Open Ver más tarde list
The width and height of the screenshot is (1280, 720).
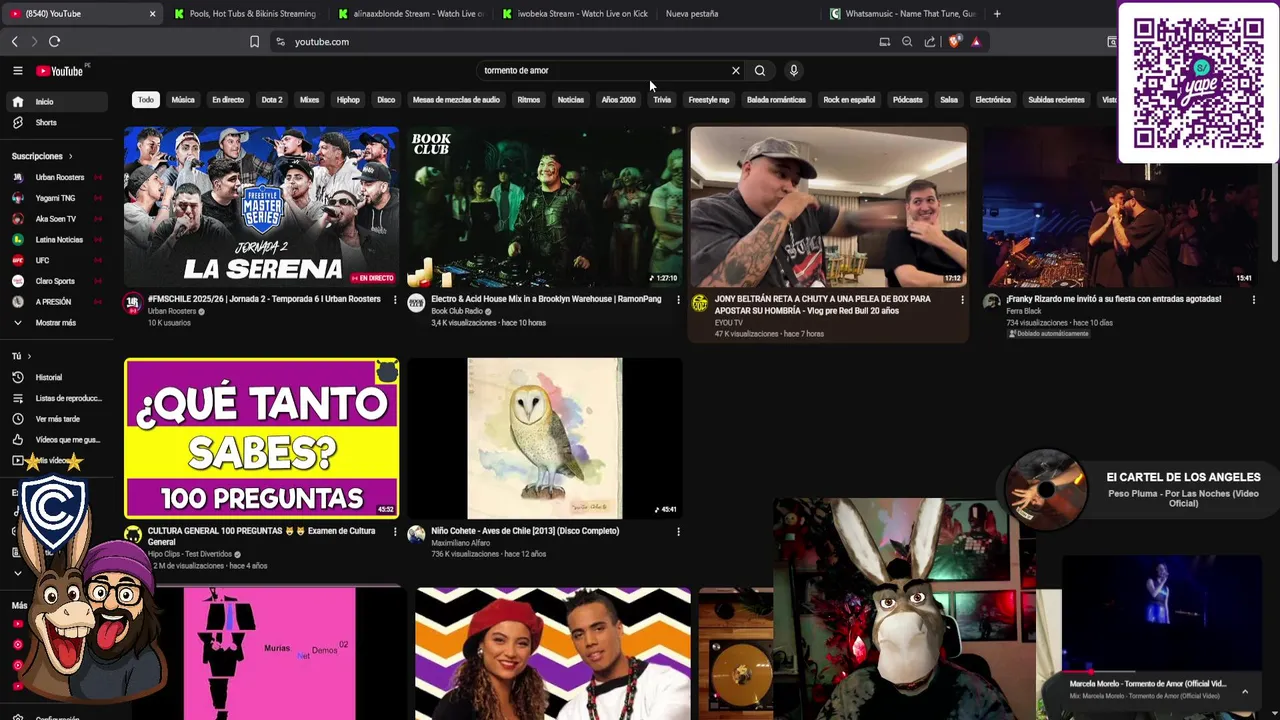pyautogui.click(x=58, y=419)
